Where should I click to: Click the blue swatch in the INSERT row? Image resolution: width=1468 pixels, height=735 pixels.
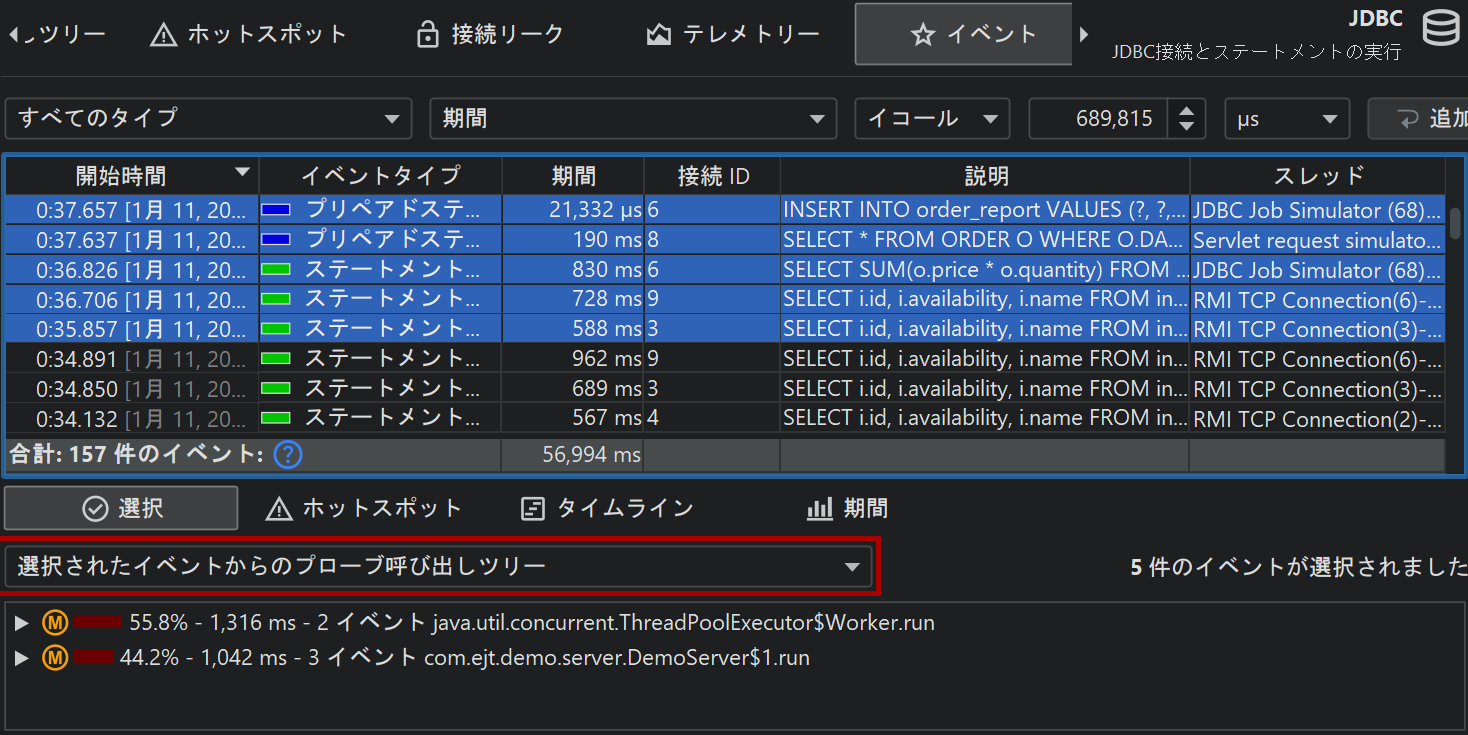(276, 210)
